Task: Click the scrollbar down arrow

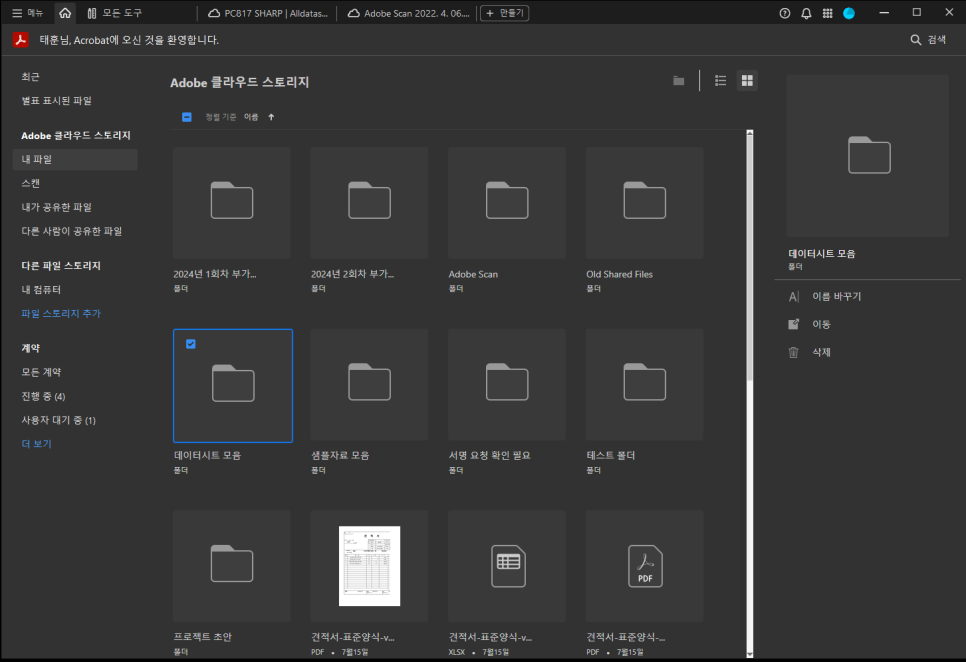Action: coord(750,654)
